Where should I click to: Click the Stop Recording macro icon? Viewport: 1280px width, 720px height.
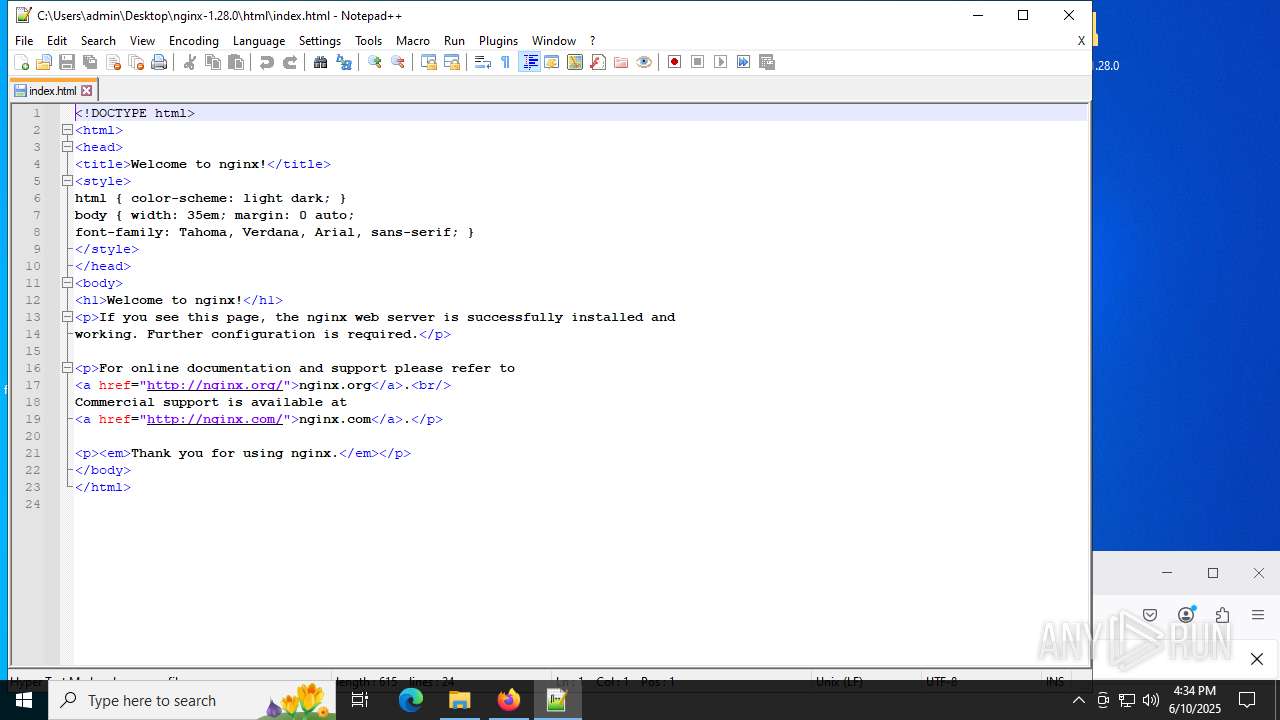(x=697, y=62)
